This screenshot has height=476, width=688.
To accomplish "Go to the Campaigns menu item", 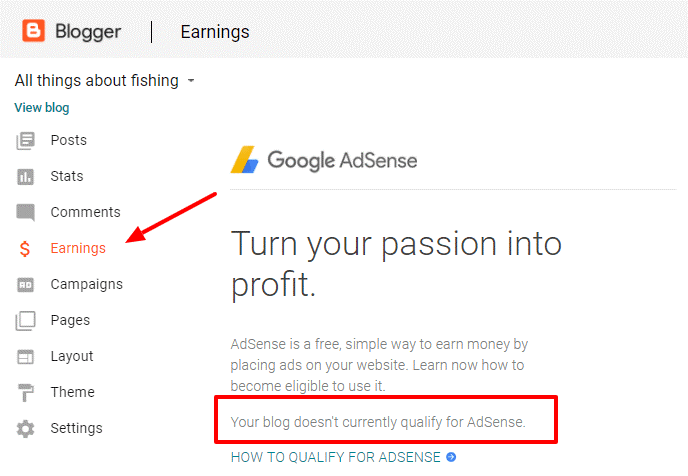I will point(86,285).
